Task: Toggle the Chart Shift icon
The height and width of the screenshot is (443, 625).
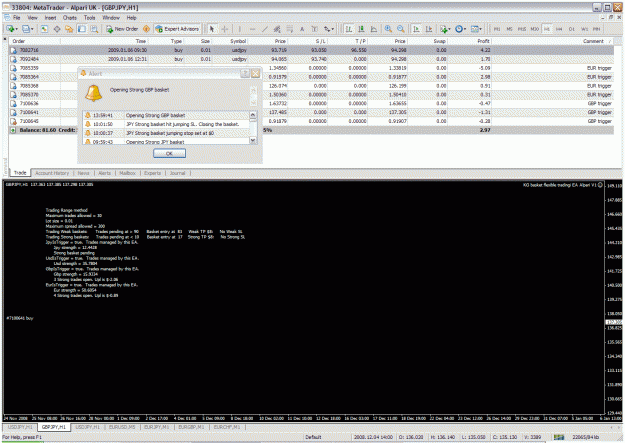Action: coord(429,29)
